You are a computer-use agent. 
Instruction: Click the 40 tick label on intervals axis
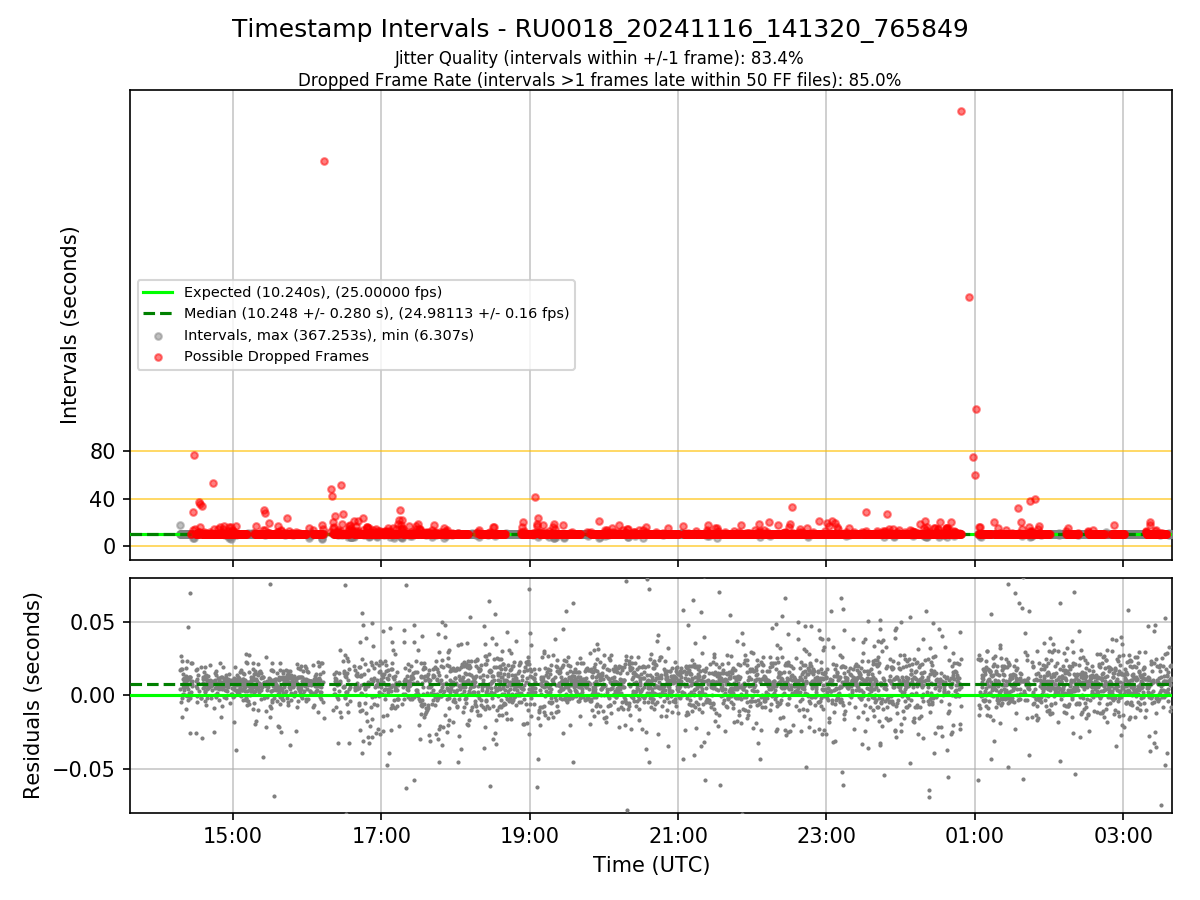coord(104,499)
